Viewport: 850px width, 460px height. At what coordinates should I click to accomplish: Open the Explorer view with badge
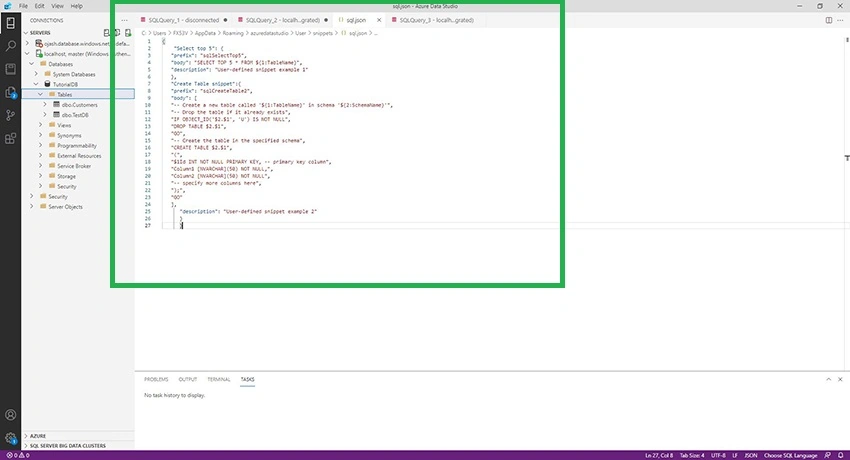10,92
